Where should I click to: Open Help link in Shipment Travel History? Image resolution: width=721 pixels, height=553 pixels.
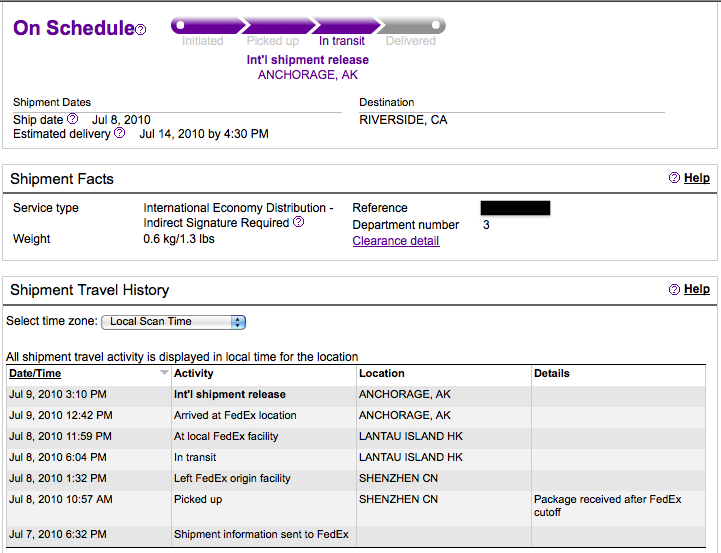click(x=697, y=289)
